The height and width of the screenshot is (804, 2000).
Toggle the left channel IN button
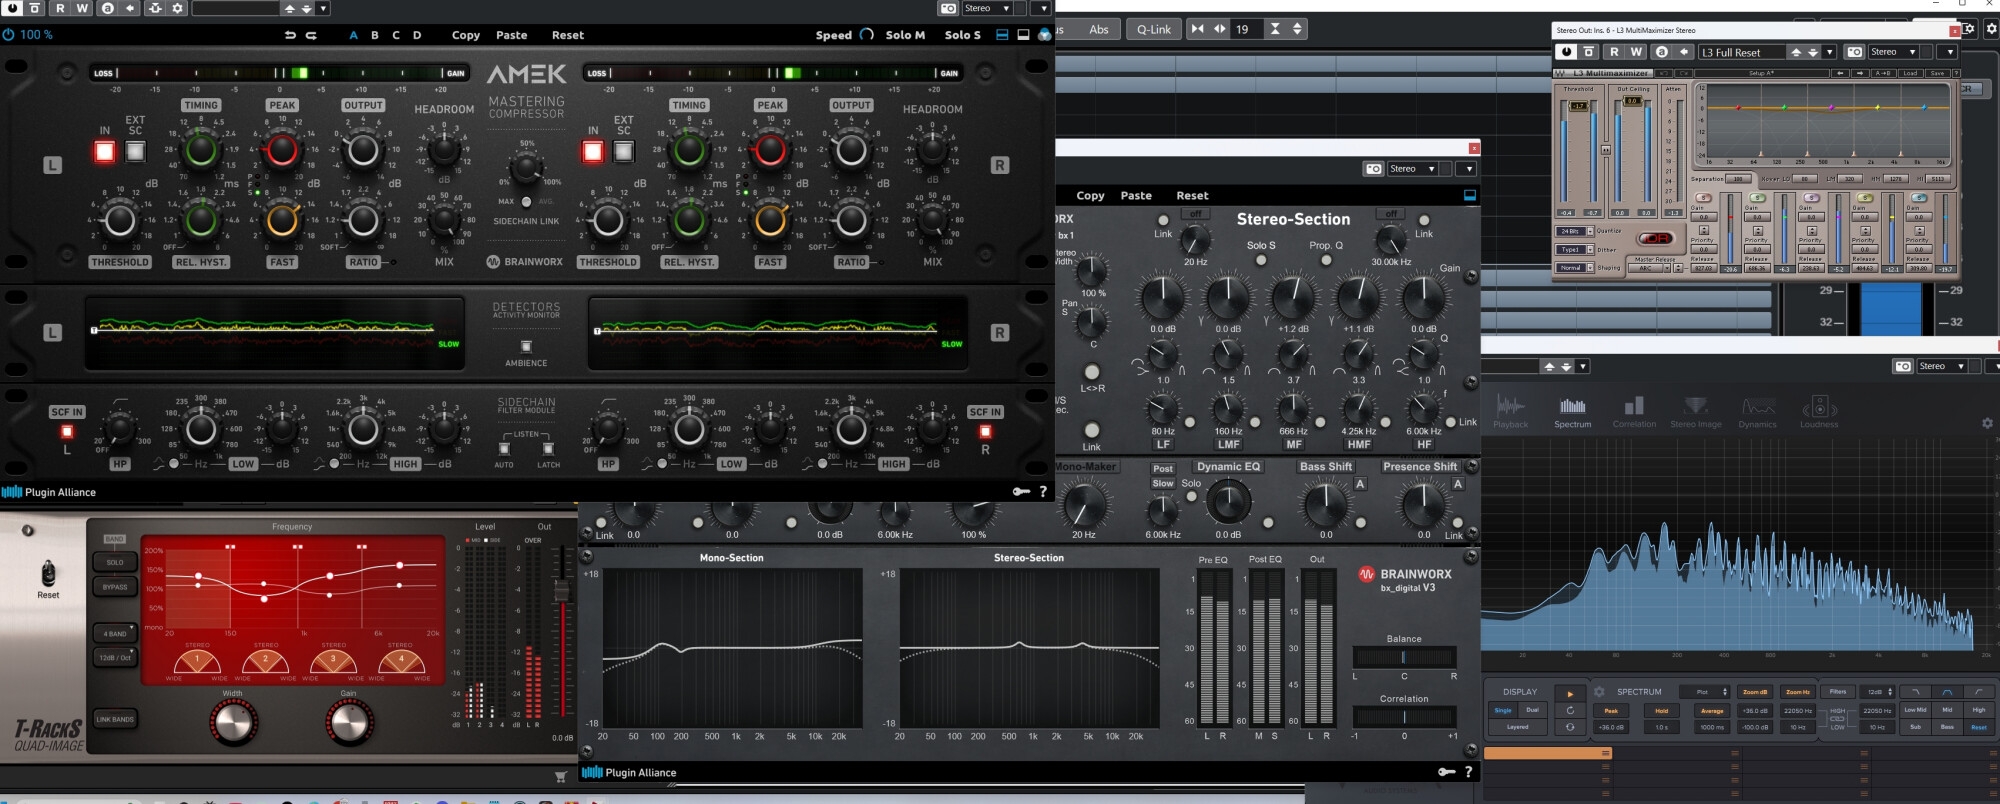point(105,151)
